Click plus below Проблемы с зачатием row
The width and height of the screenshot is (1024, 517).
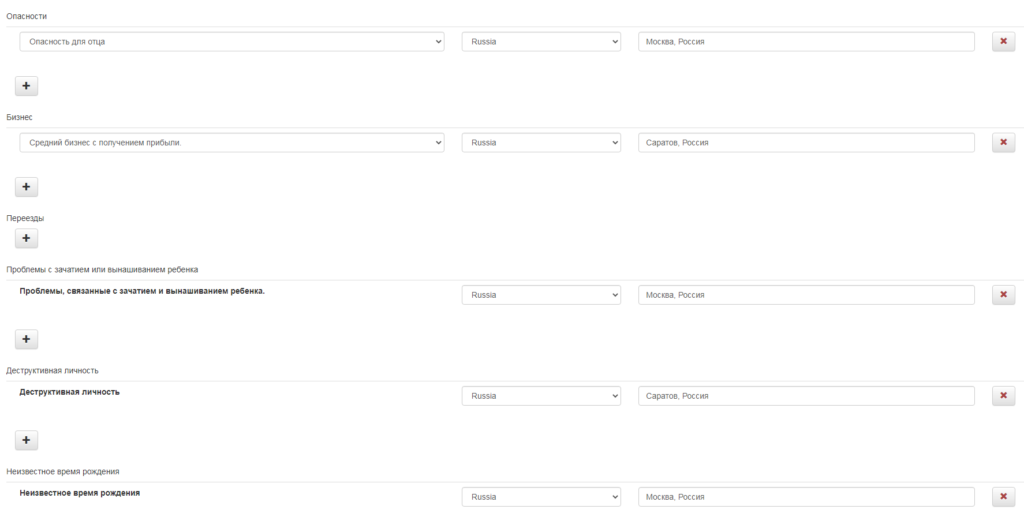[x=27, y=339]
